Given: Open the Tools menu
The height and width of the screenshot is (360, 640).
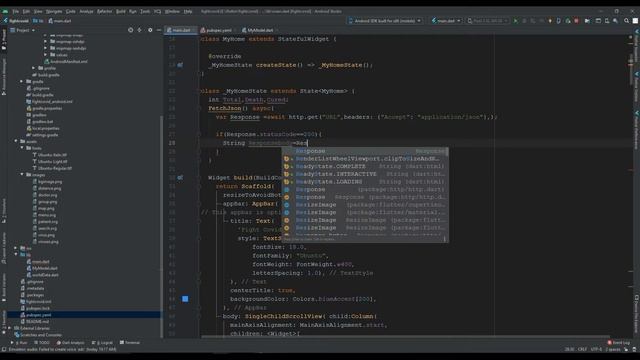Looking at the screenshot, I should click(145, 11).
